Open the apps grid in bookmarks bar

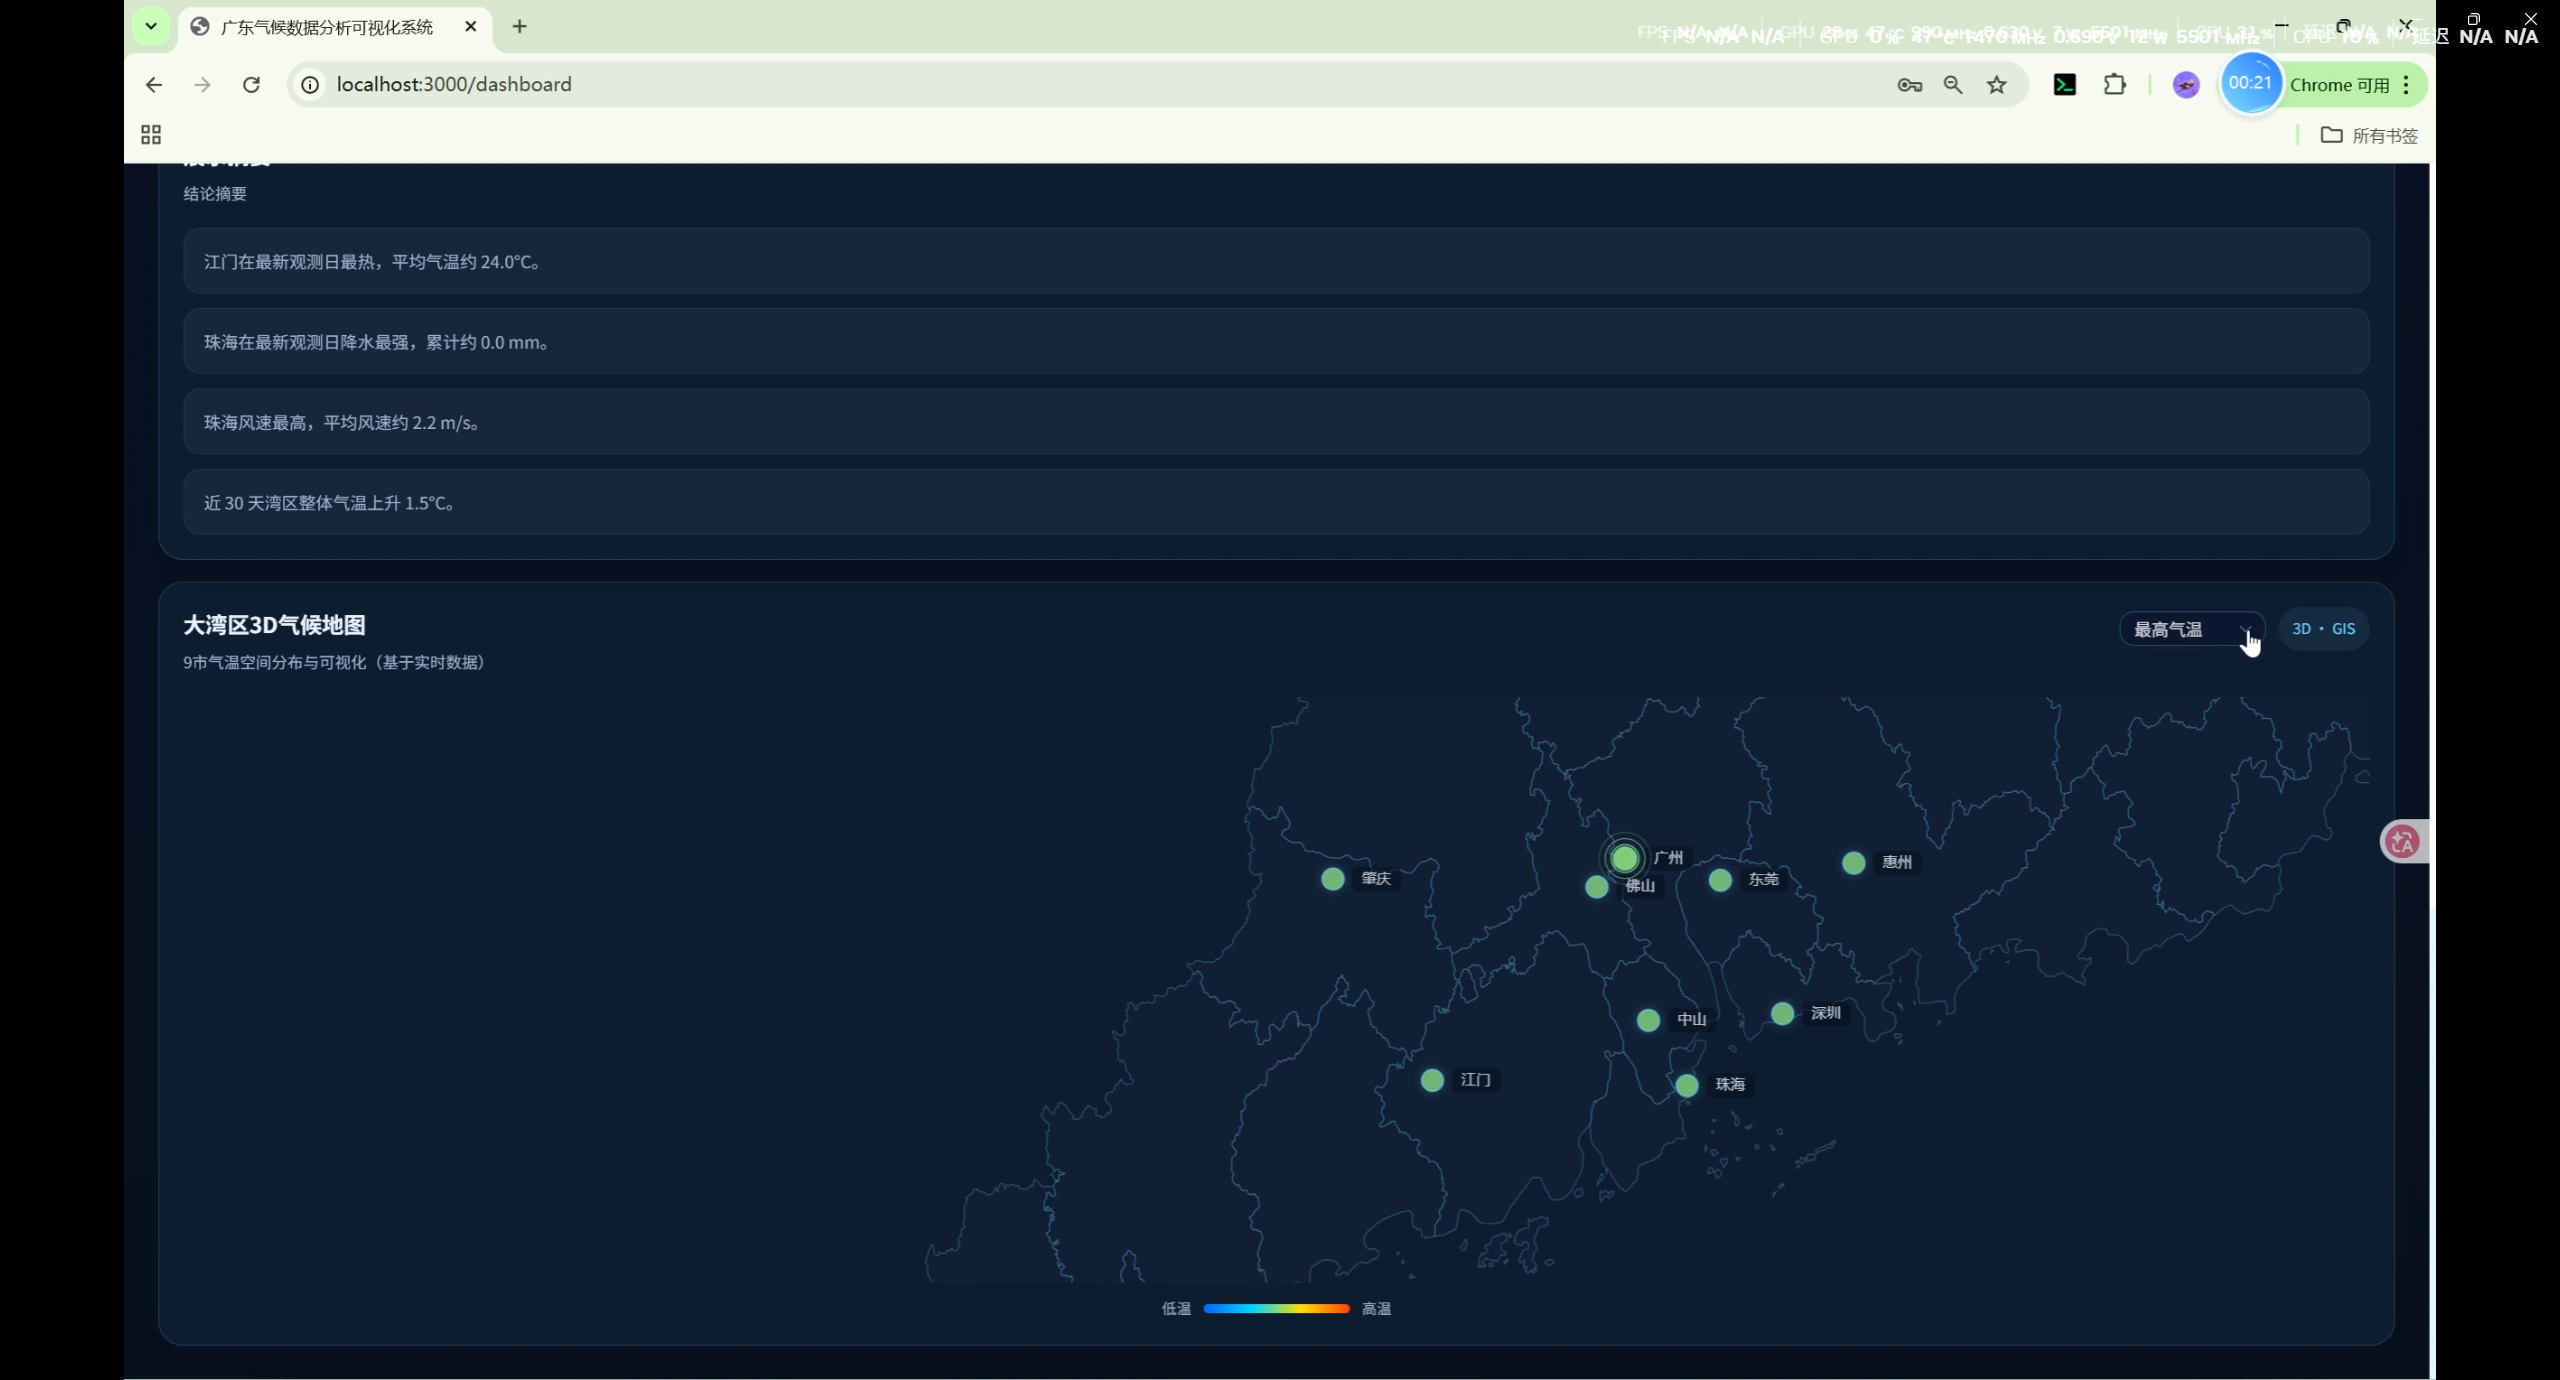coord(151,135)
